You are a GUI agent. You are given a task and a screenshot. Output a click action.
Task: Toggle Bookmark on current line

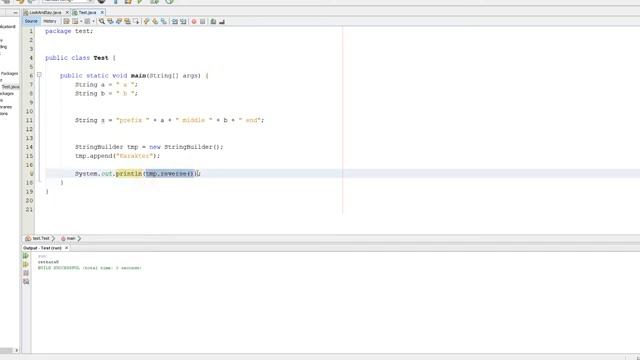(164, 21)
